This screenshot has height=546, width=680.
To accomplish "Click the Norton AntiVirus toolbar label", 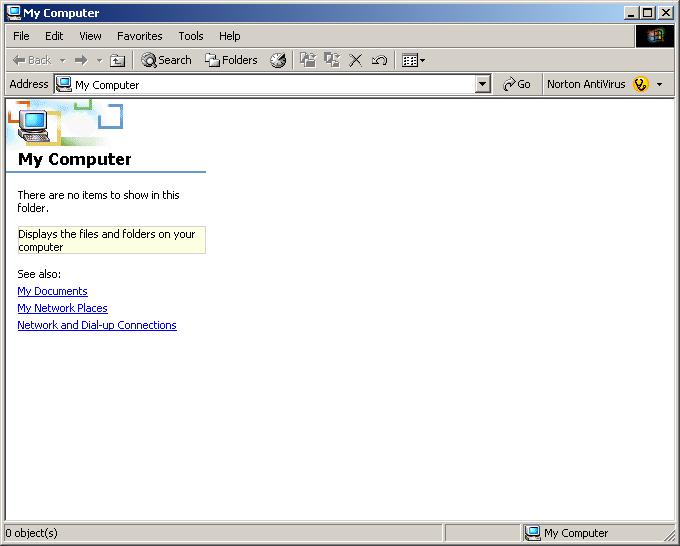I will click(586, 84).
